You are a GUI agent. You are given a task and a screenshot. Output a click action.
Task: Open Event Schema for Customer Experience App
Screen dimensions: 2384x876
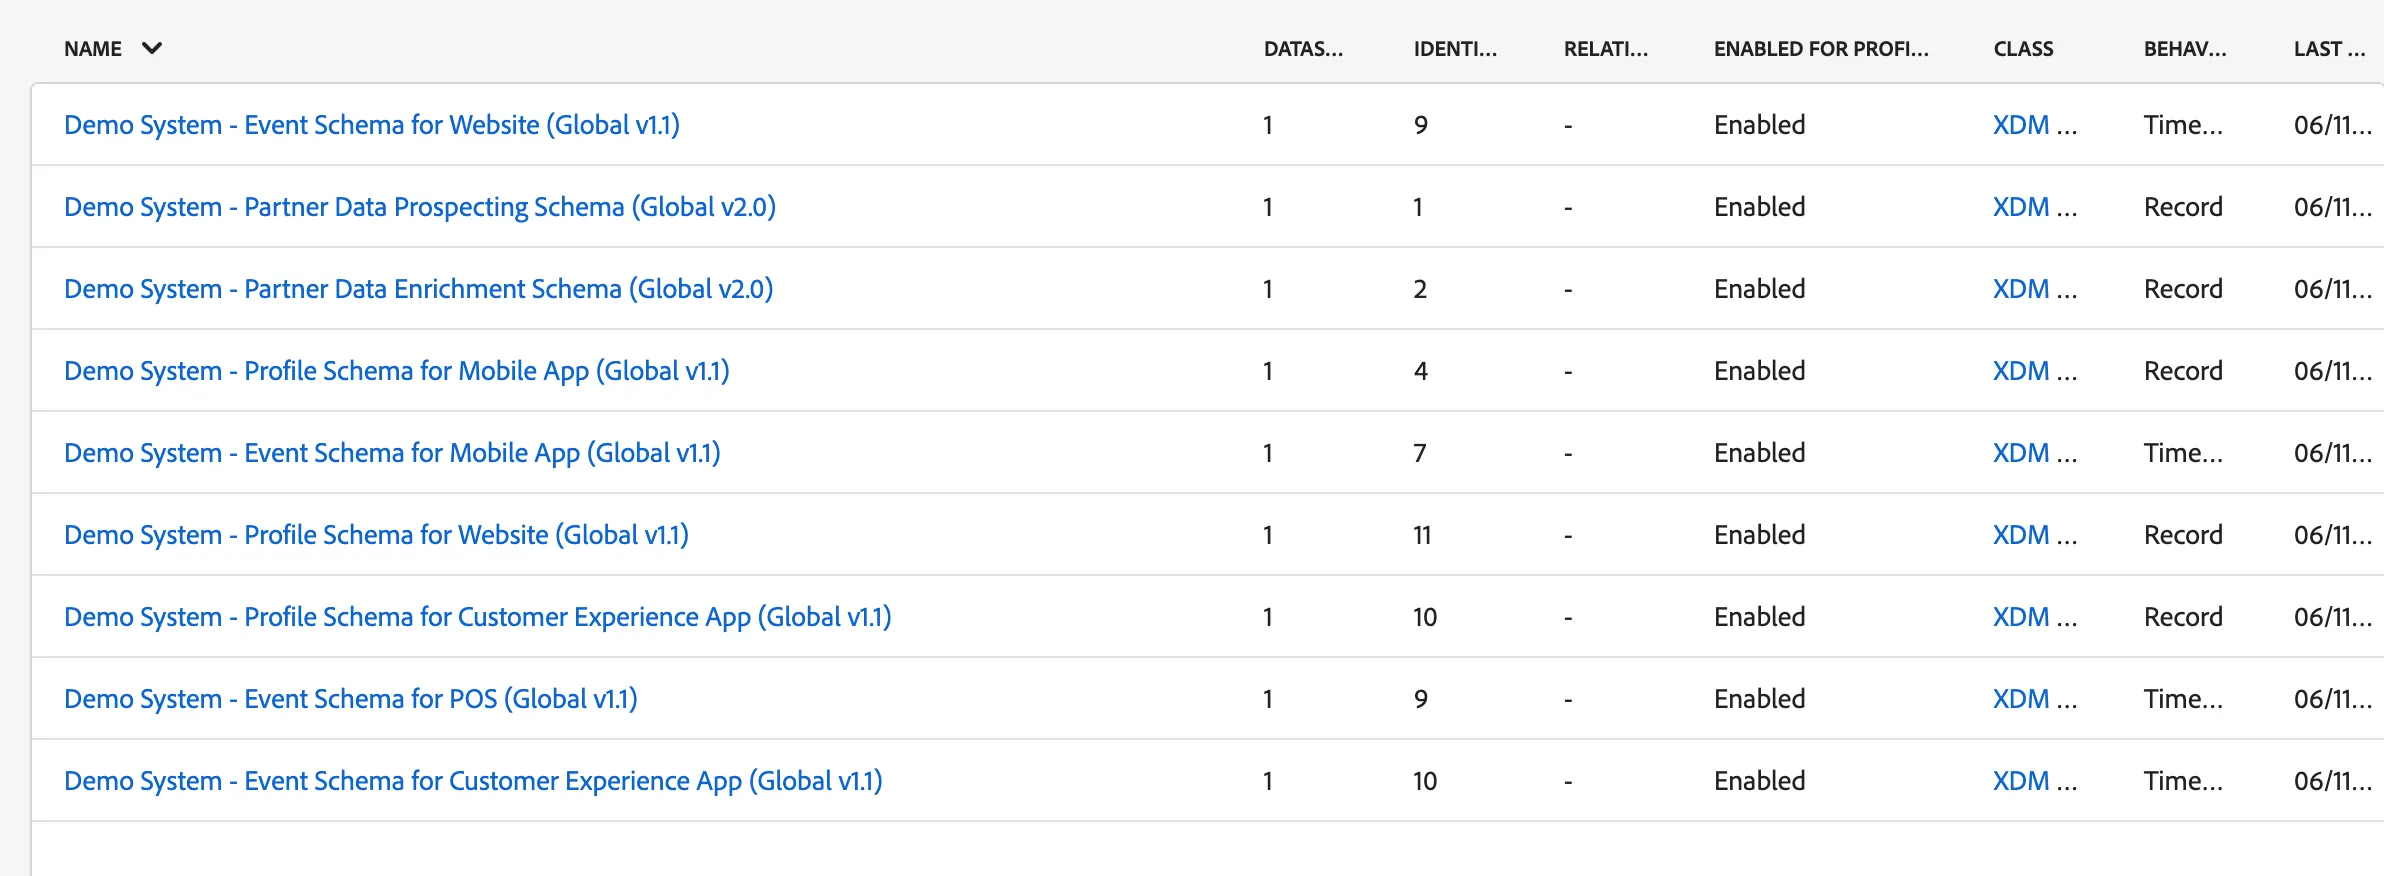pyautogui.click(x=473, y=781)
